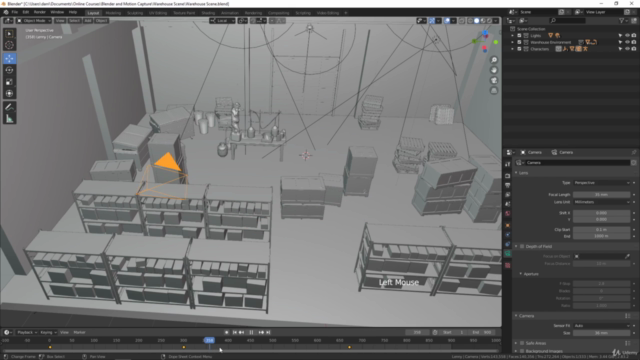Open the Edit menu
This screenshot has height=360, width=640.
(x=26, y=12)
